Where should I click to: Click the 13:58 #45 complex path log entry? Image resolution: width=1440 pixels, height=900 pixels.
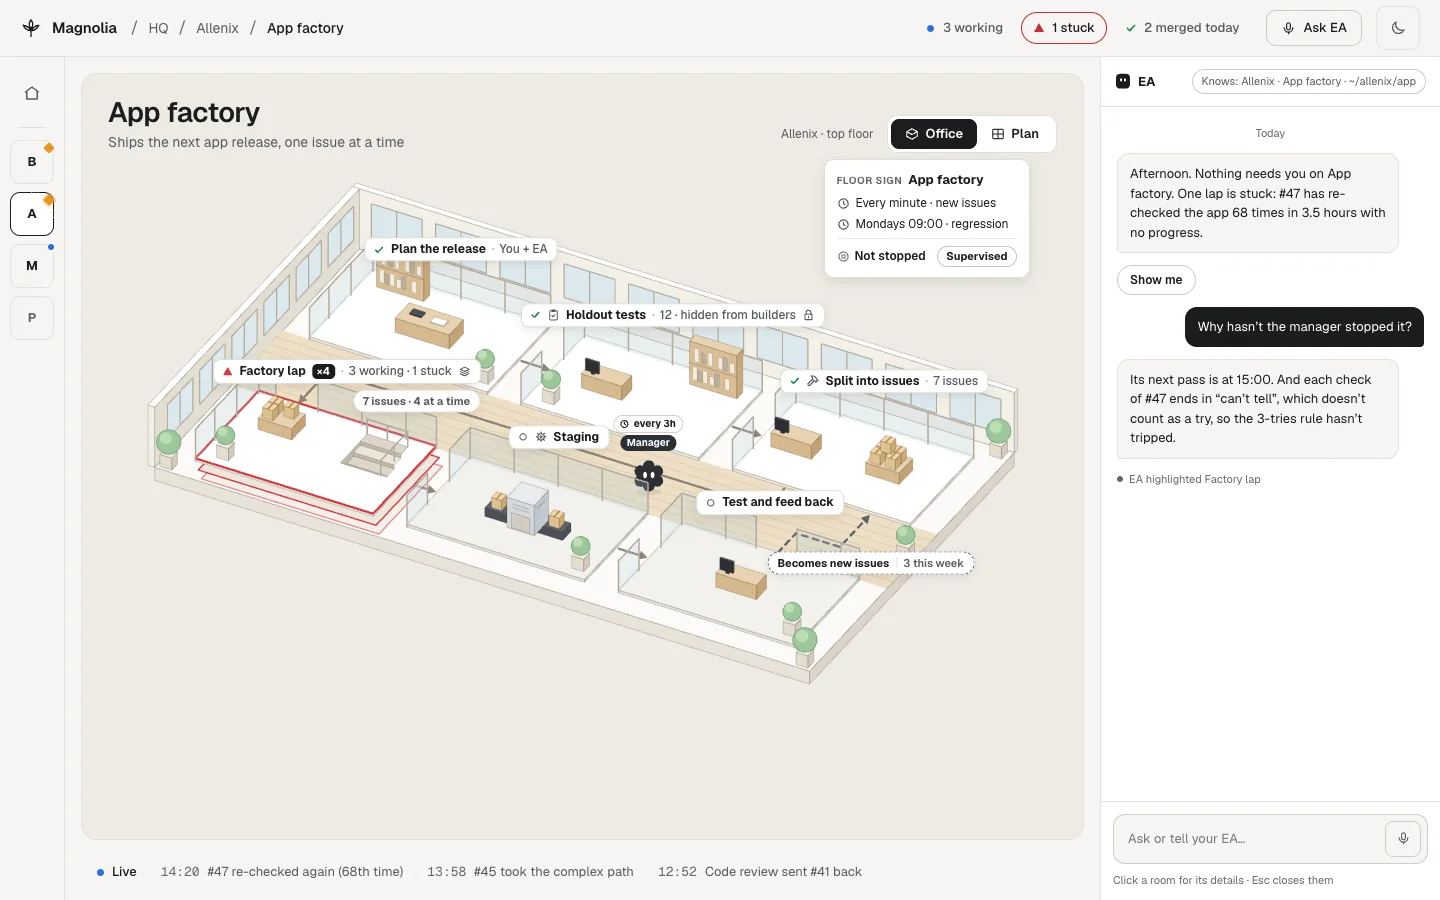point(530,872)
